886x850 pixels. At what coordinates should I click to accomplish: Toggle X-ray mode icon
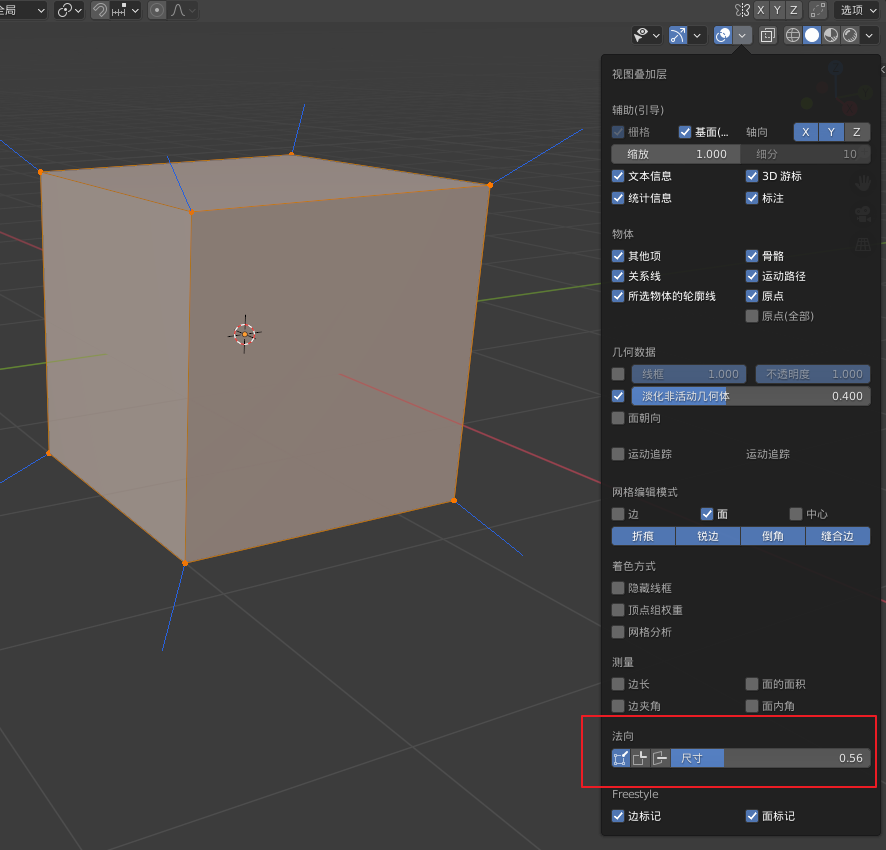point(767,35)
